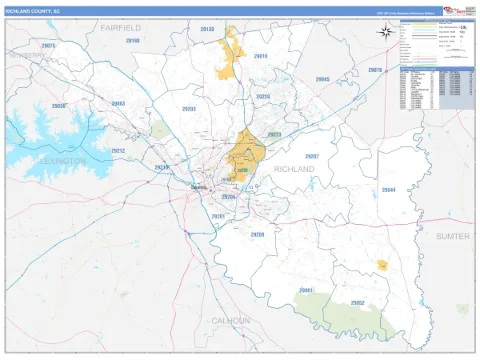Select the NEWBERRY county label
This screenshot has width=480, height=360.
tap(27, 56)
